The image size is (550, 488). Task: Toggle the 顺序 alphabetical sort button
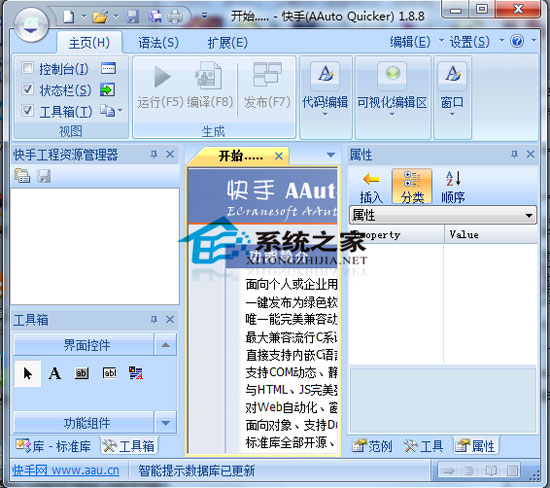tap(453, 187)
